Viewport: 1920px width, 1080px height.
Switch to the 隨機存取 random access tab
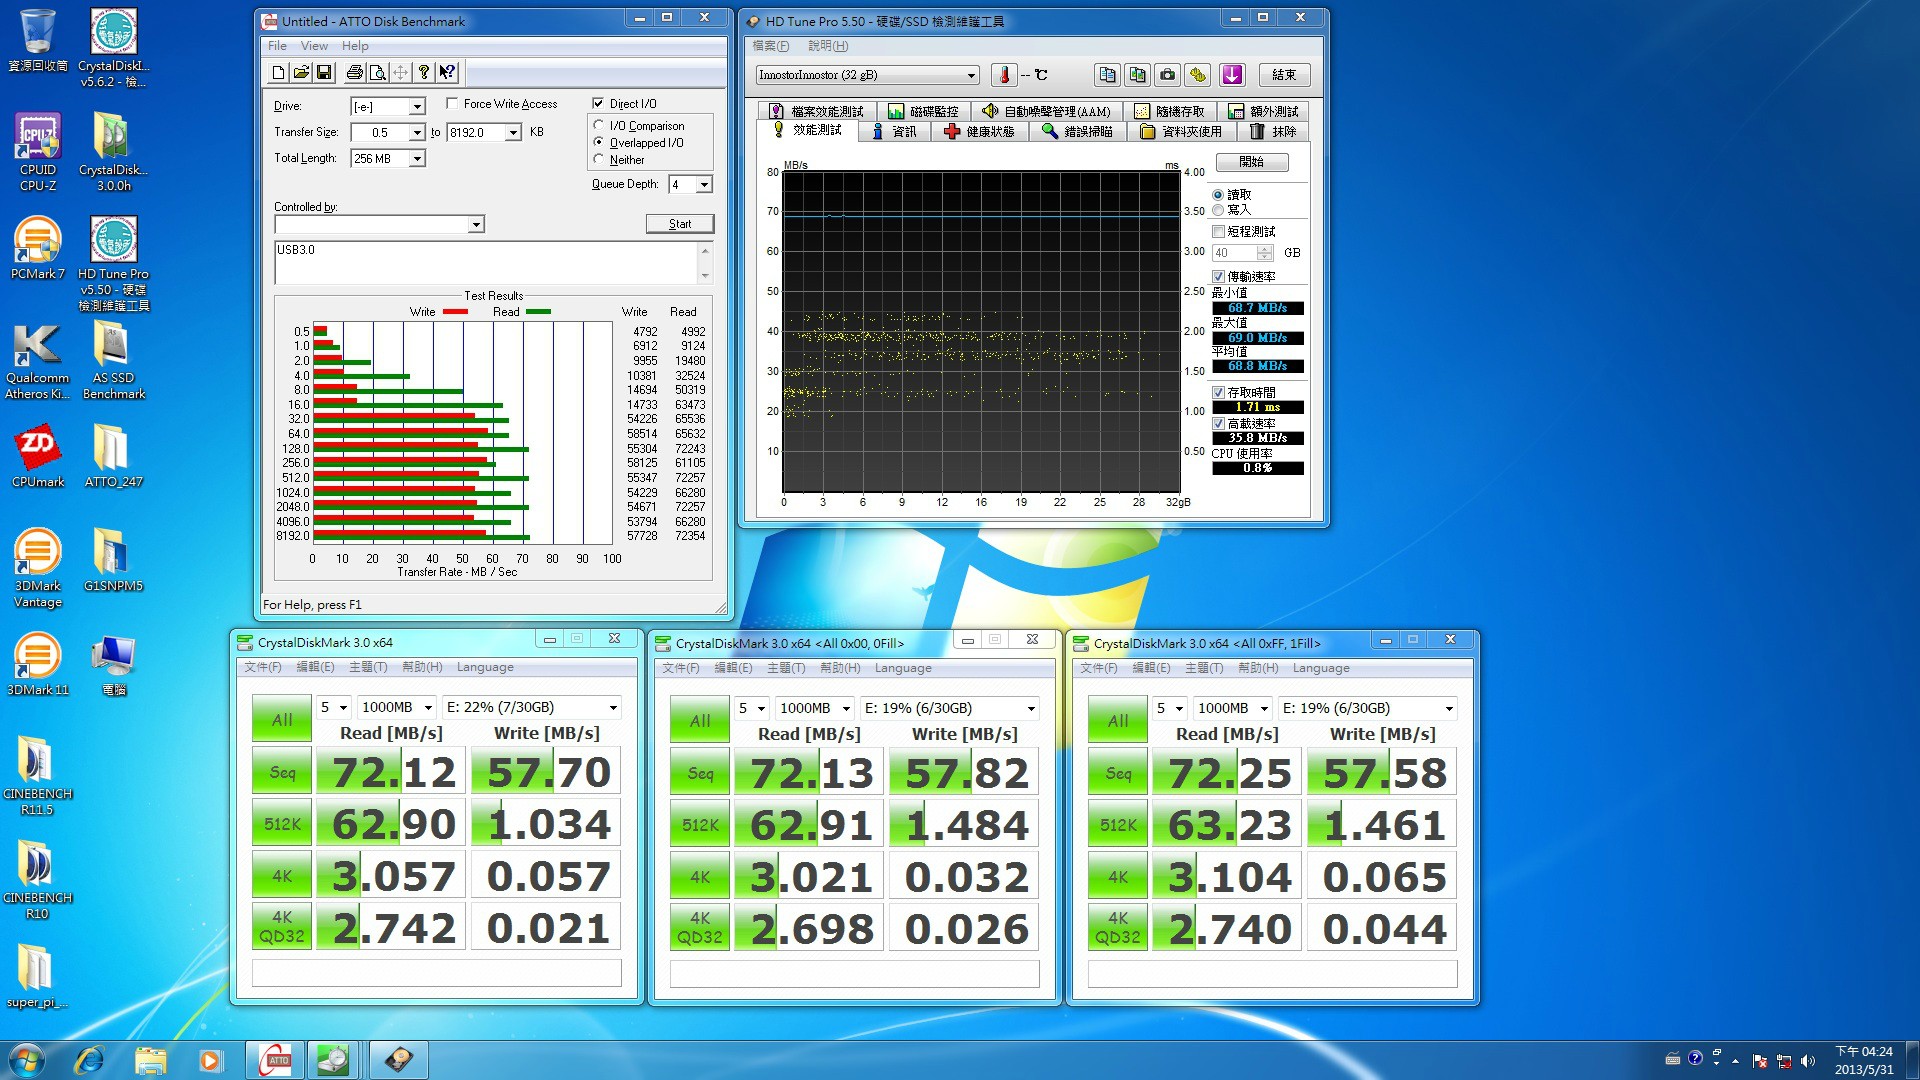[1170, 111]
